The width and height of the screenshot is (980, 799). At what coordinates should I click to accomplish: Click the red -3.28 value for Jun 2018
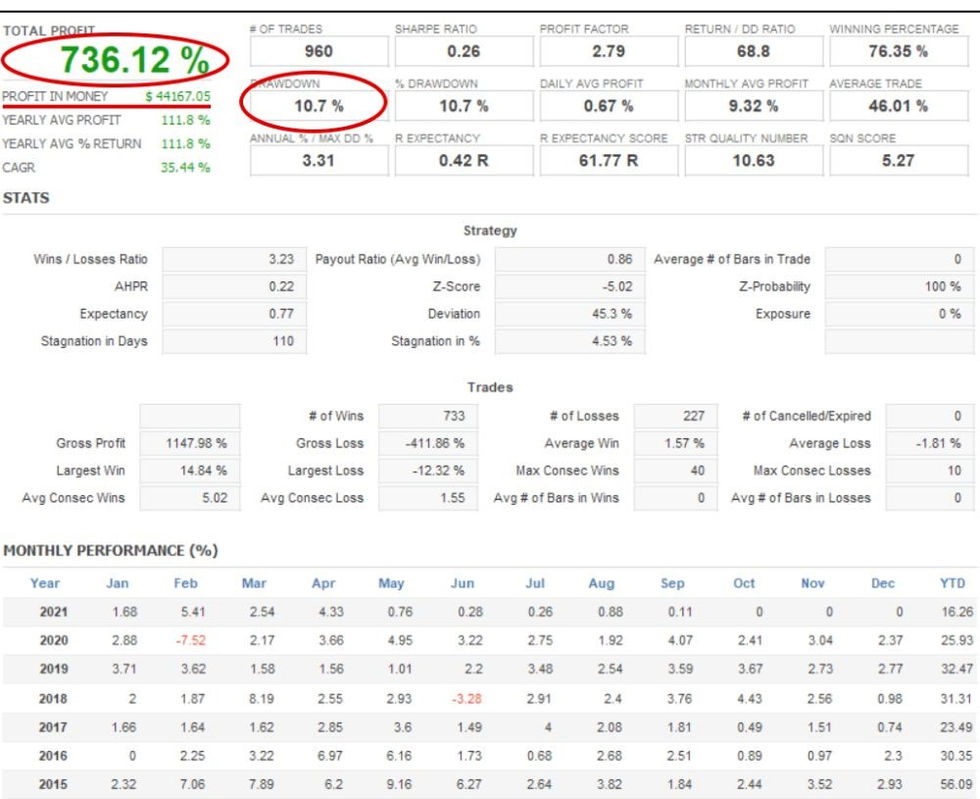(467, 698)
